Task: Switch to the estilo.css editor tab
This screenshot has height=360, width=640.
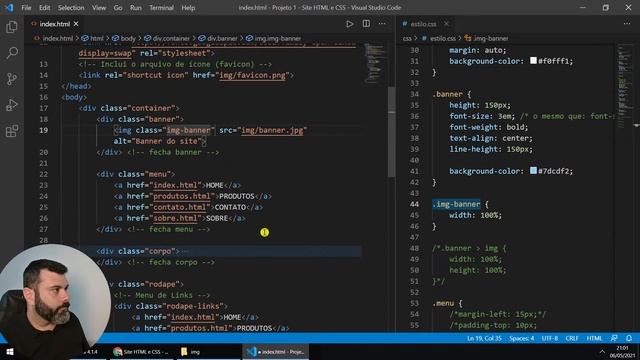Action: [x=423, y=24]
